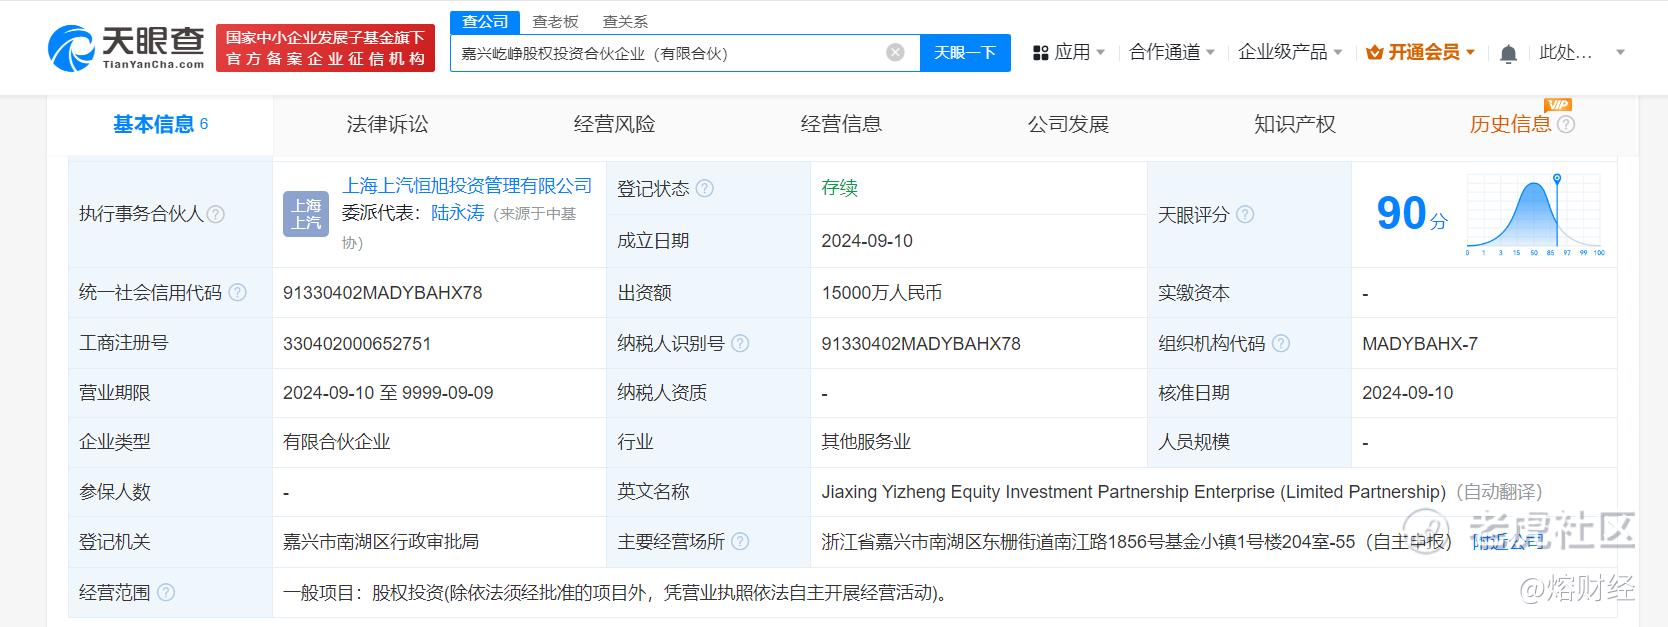Expand the 应用 dropdown menu
The height and width of the screenshot is (627, 1668).
click(1069, 52)
